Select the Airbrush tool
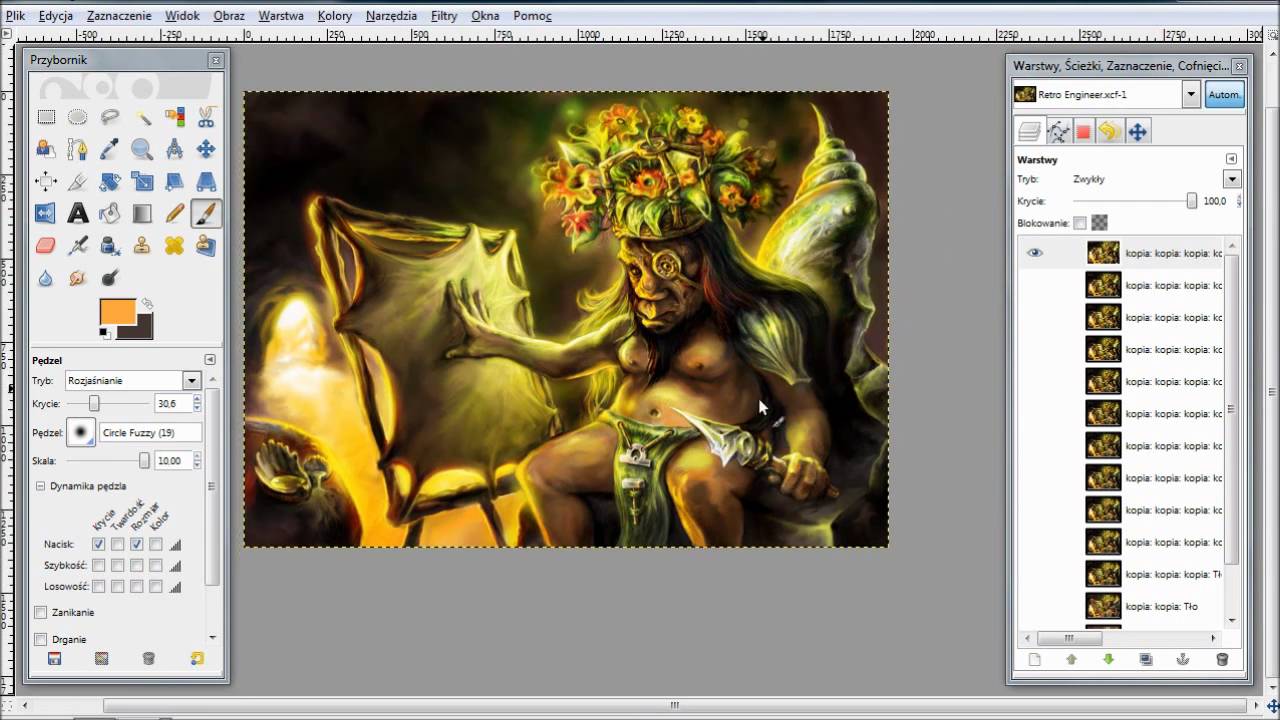This screenshot has height=720, width=1280. [x=78, y=245]
